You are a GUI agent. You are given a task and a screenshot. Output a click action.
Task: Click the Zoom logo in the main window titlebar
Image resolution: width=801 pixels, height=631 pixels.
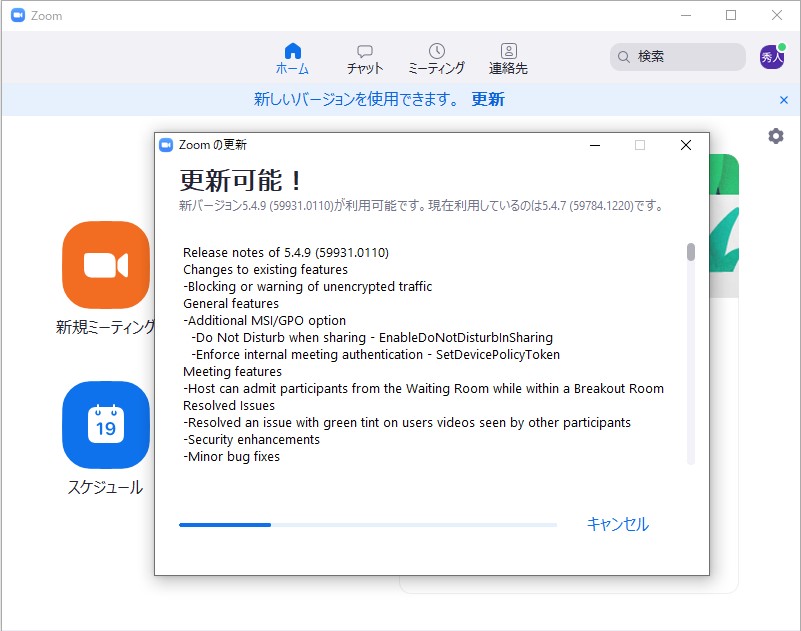click(17, 15)
